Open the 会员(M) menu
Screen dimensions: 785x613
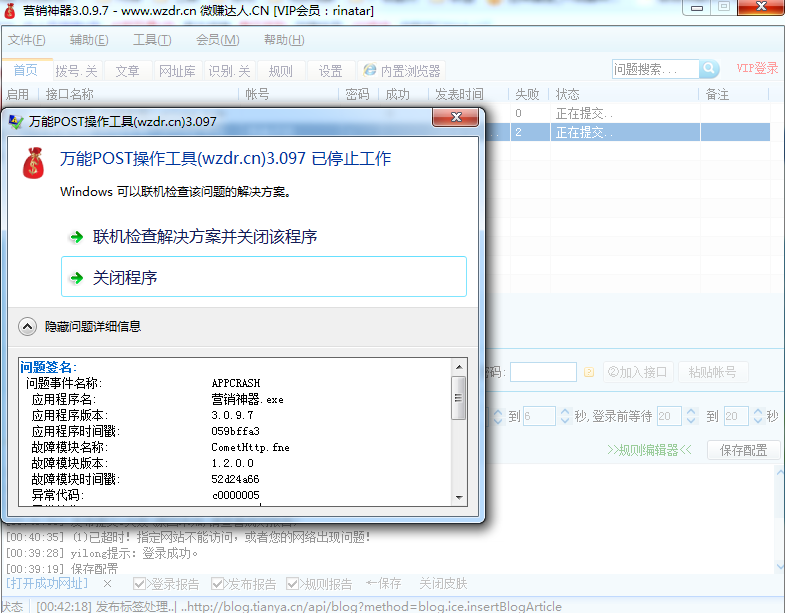click(217, 40)
